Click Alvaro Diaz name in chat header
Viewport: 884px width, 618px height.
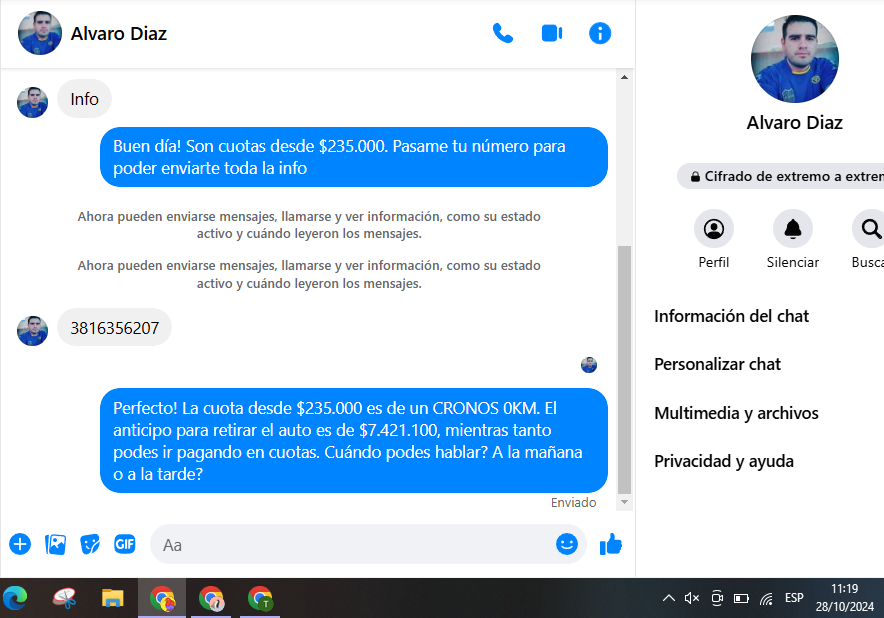point(118,34)
